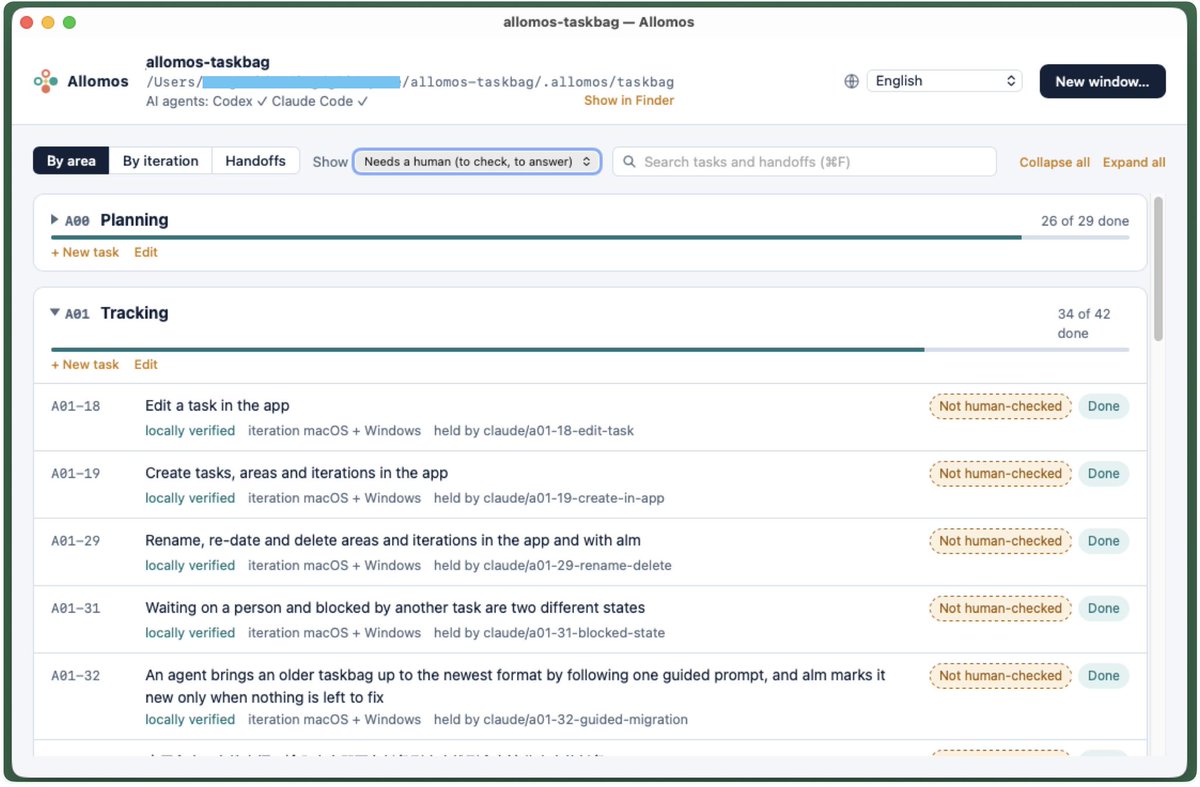Click 'held by claude/a01-31-blocked-state'
Image resolution: width=1200 pixels, height=787 pixels.
549,633
